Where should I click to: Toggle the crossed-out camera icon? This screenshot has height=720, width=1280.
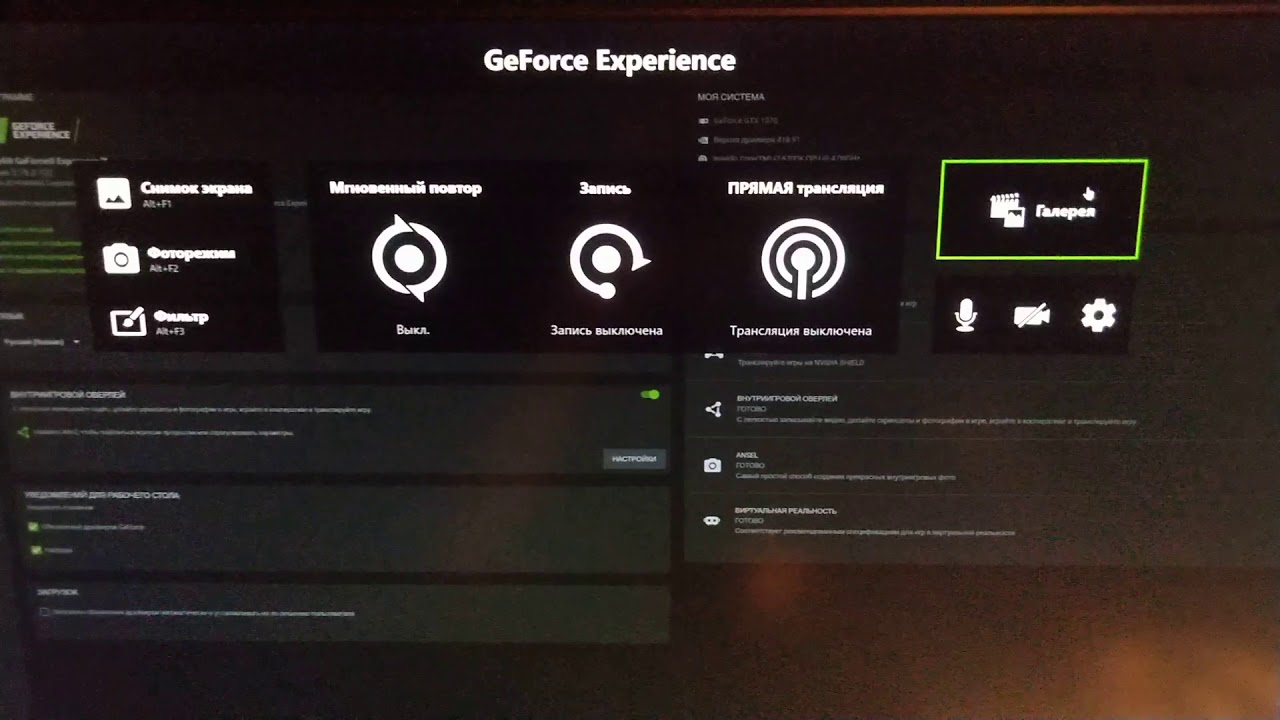[x=1031, y=316]
